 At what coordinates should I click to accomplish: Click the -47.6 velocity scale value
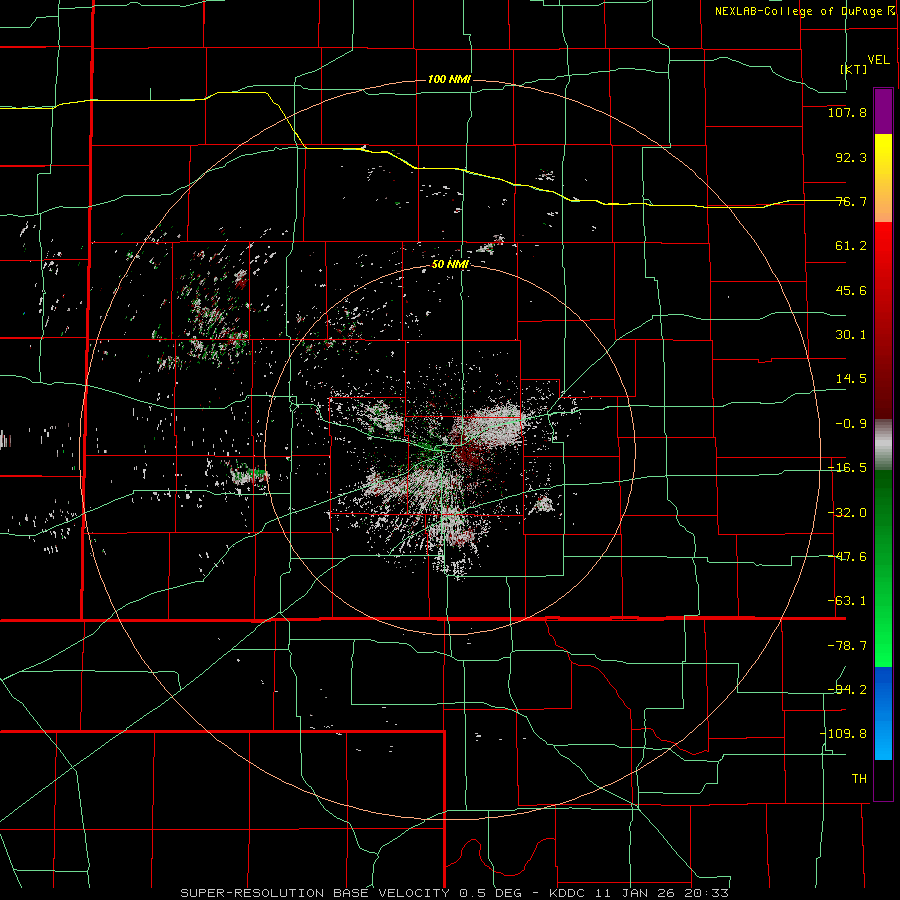tap(847, 557)
